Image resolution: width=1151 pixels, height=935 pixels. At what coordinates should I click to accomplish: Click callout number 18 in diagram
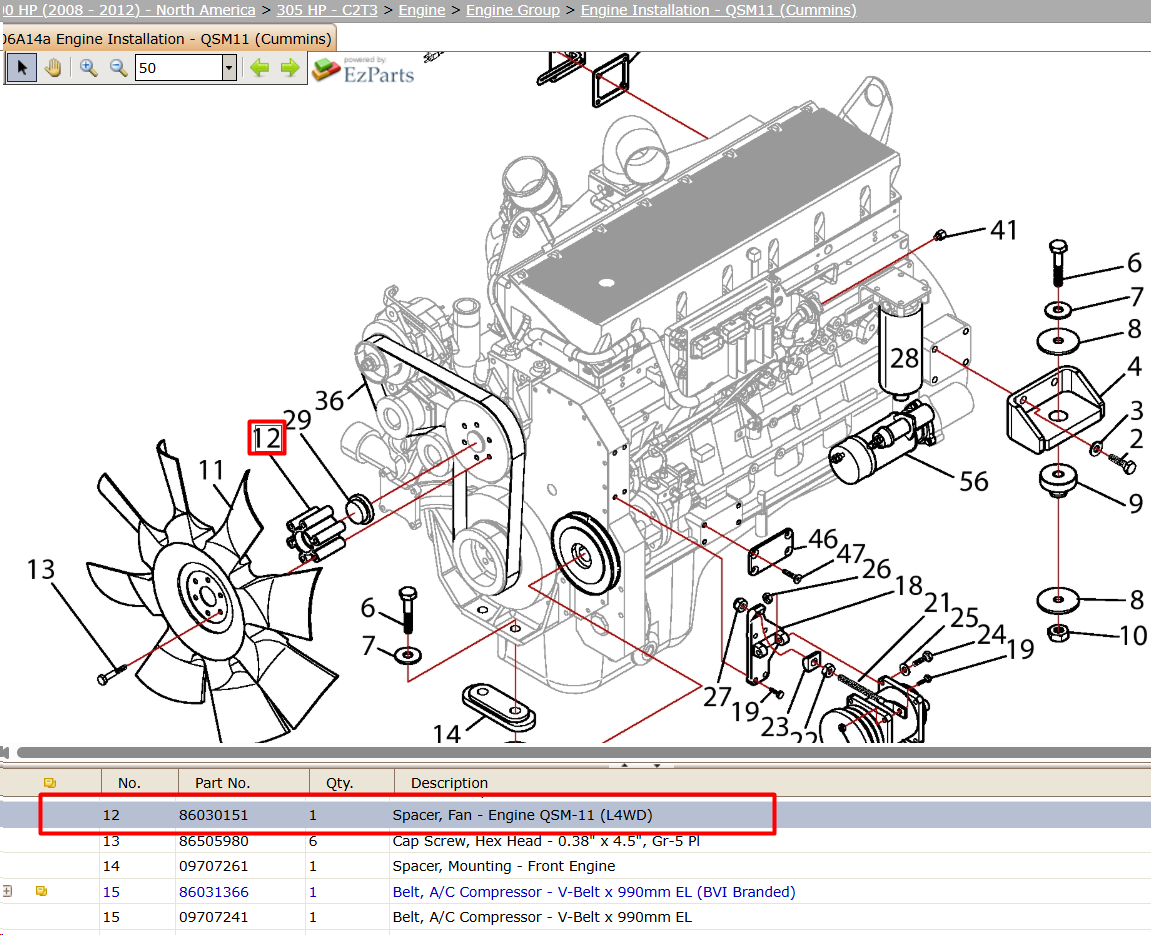[x=908, y=586]
